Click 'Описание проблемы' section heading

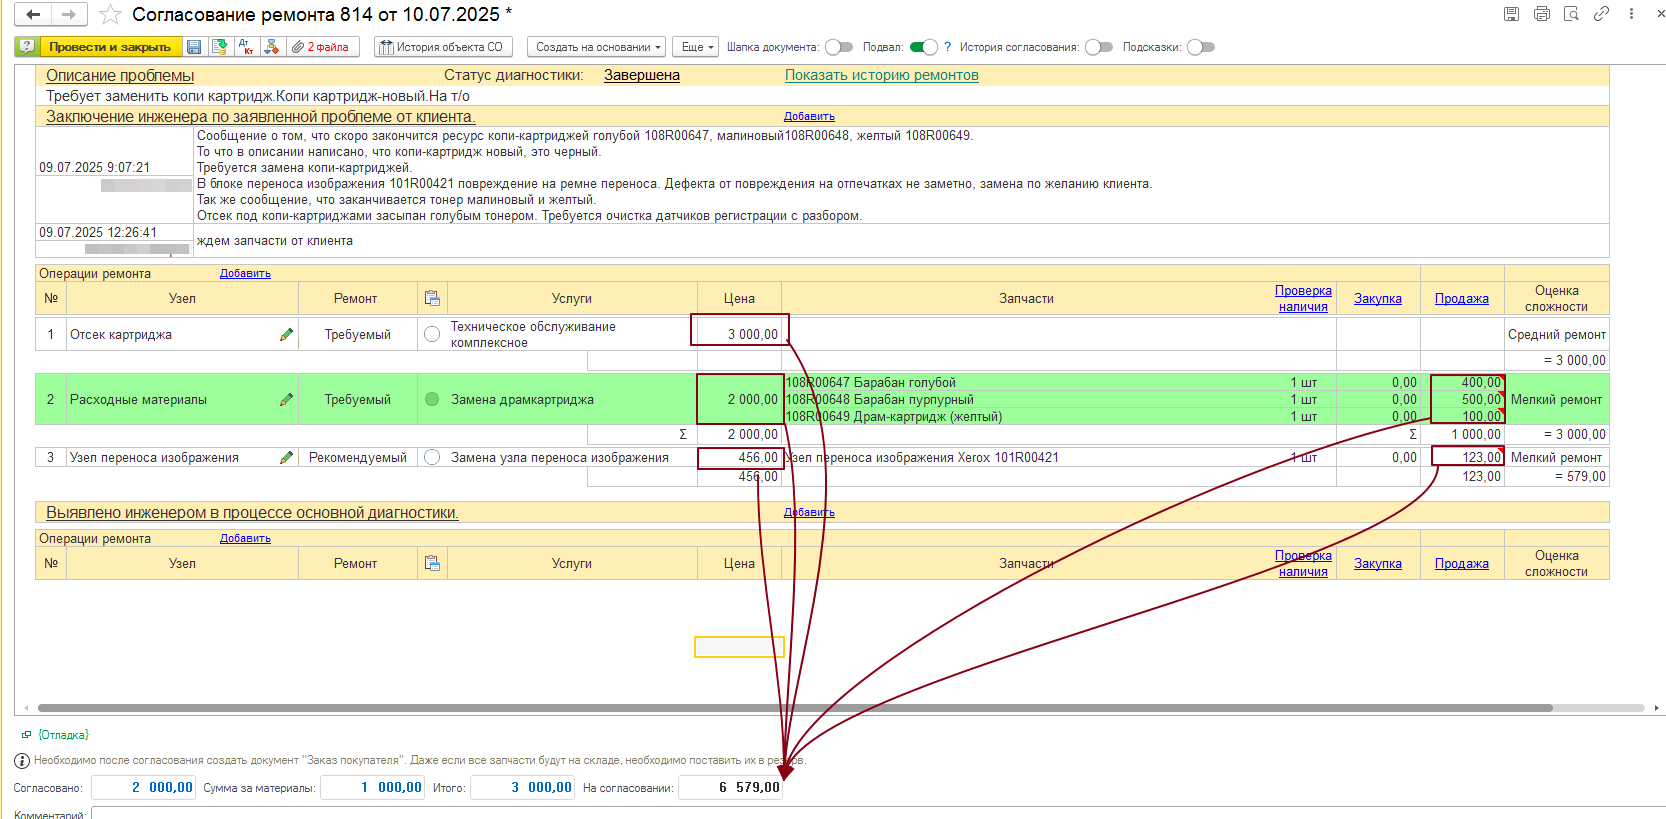(120, 75)
